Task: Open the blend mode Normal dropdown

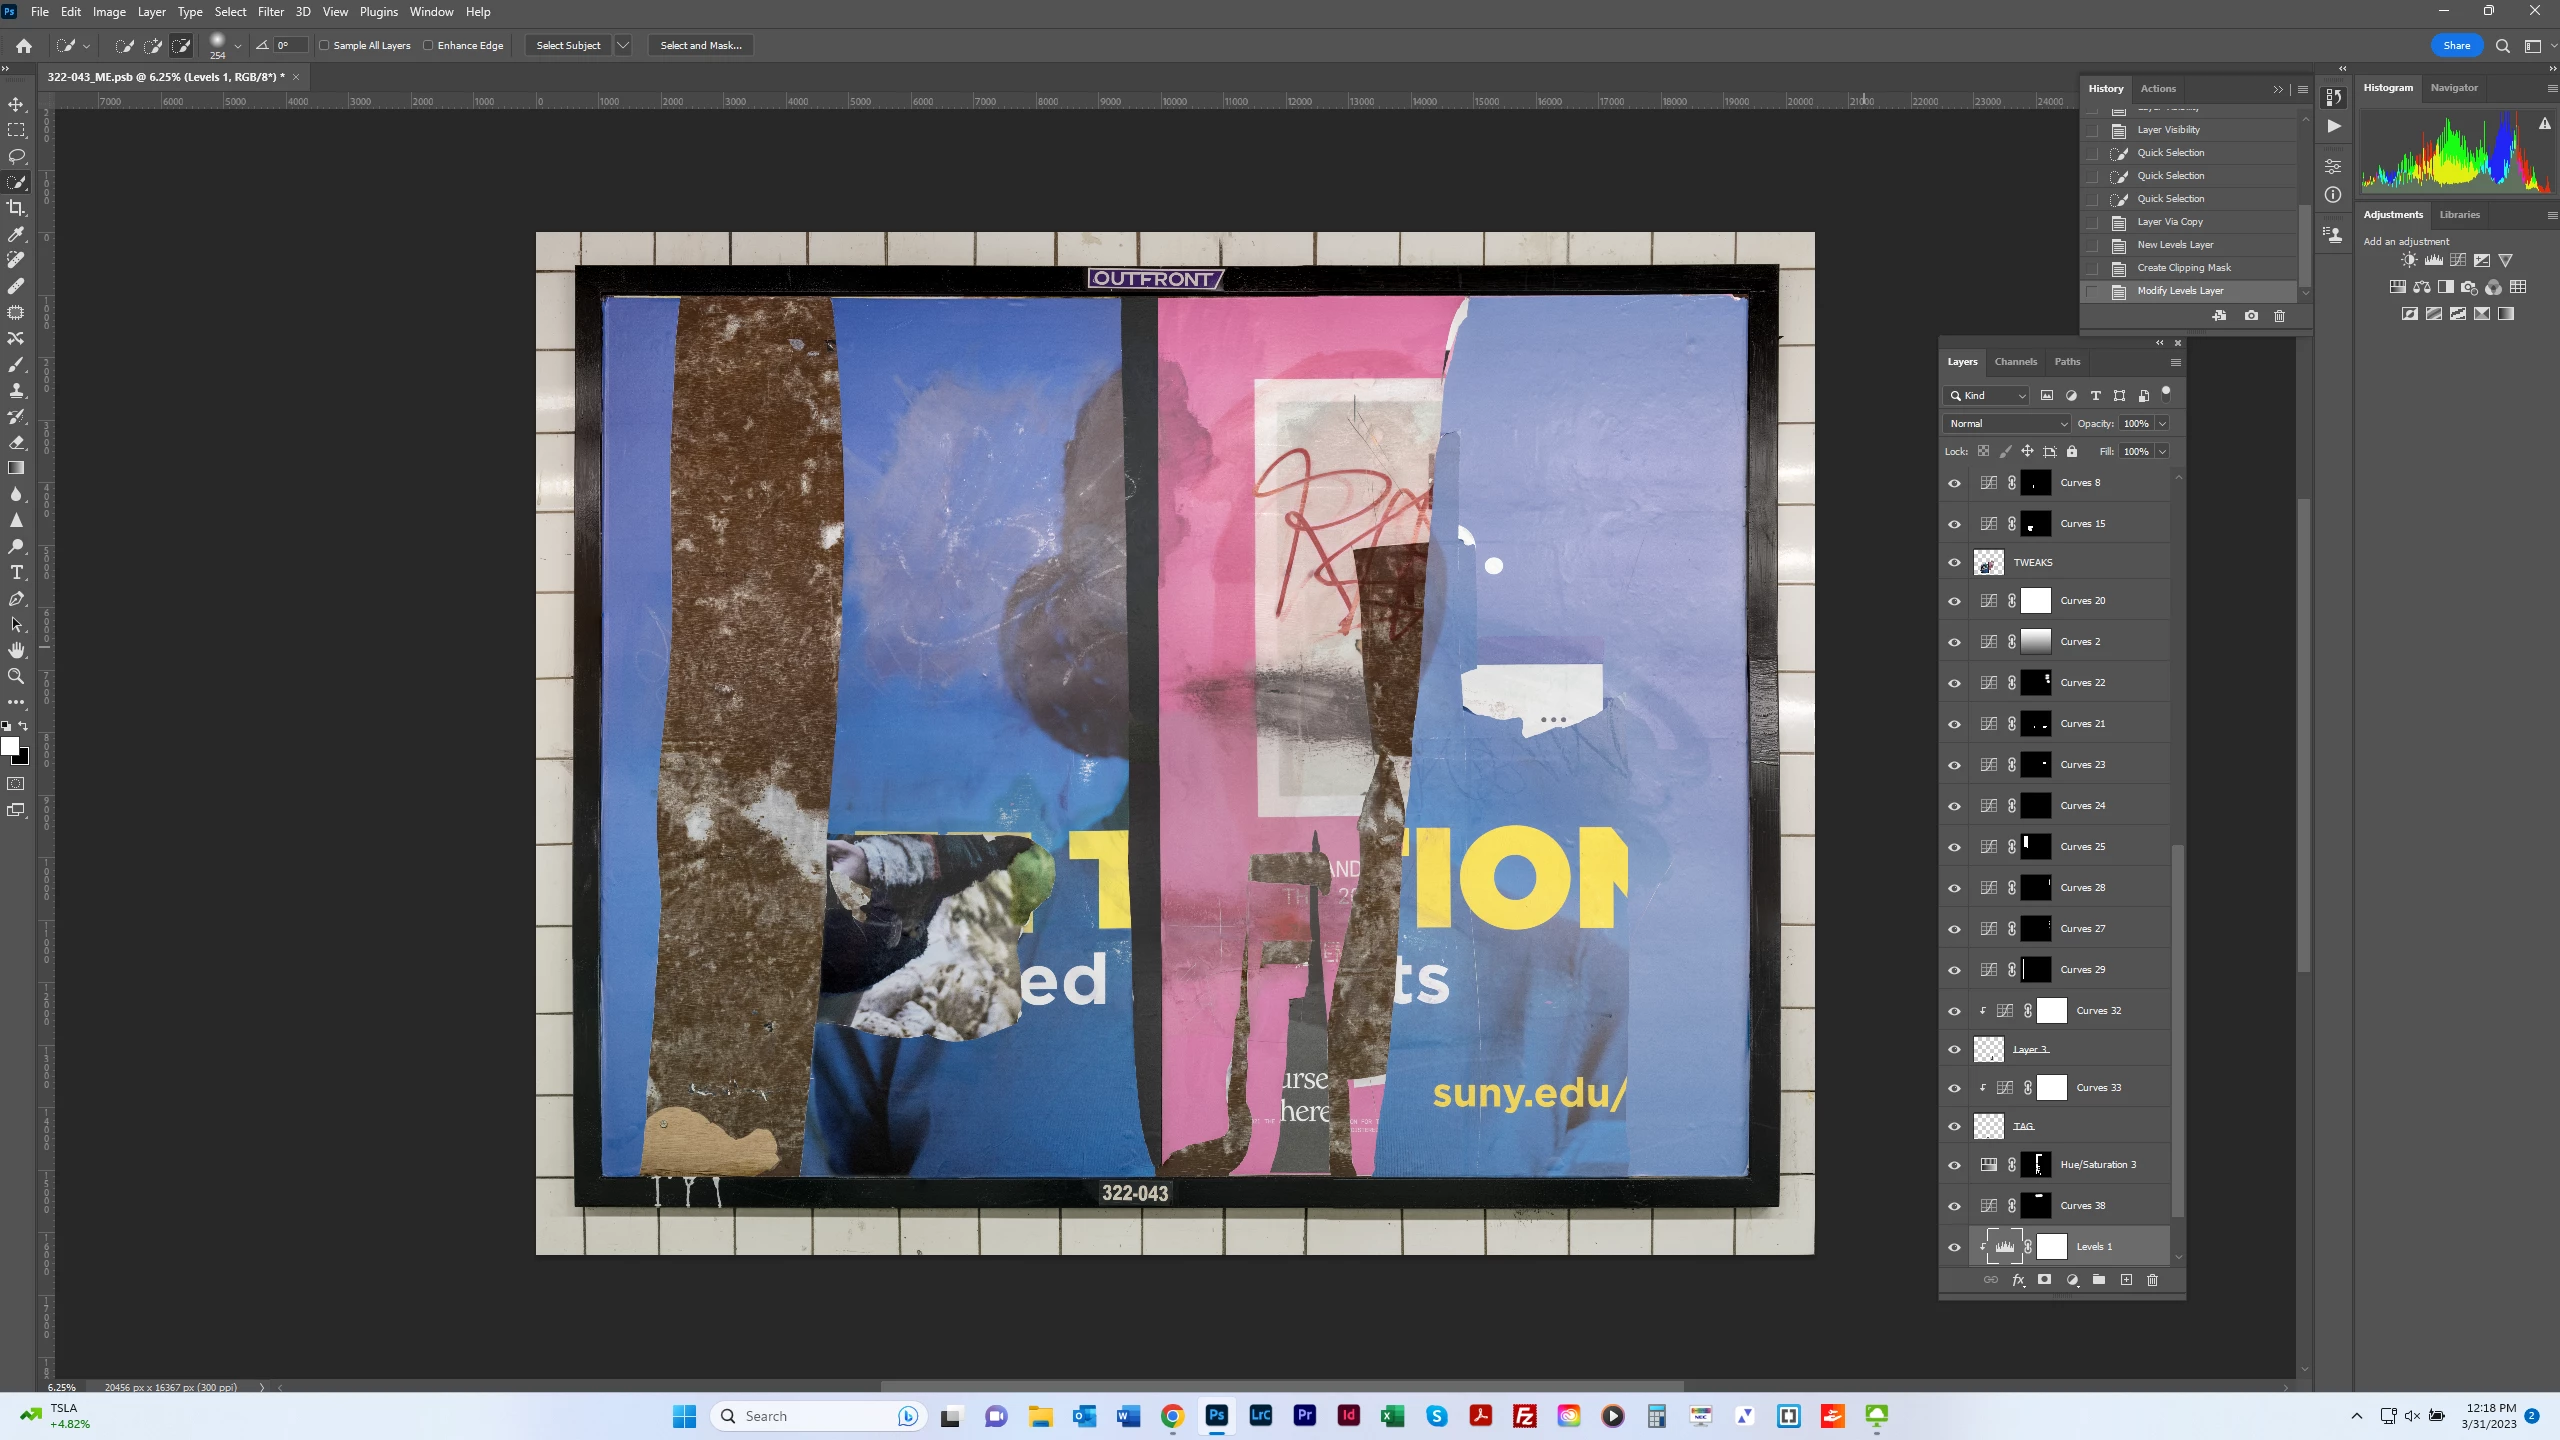Action: 2006,423
